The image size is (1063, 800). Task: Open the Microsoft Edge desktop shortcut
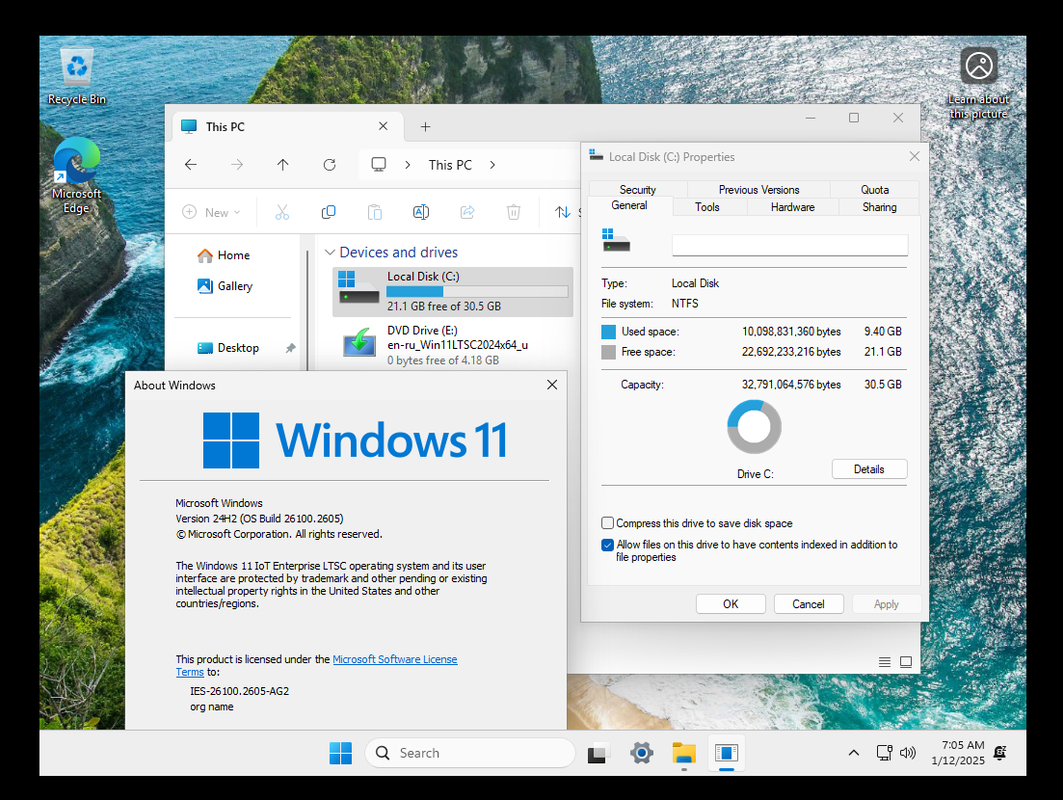pyautogui.click(x=77, y=176)
